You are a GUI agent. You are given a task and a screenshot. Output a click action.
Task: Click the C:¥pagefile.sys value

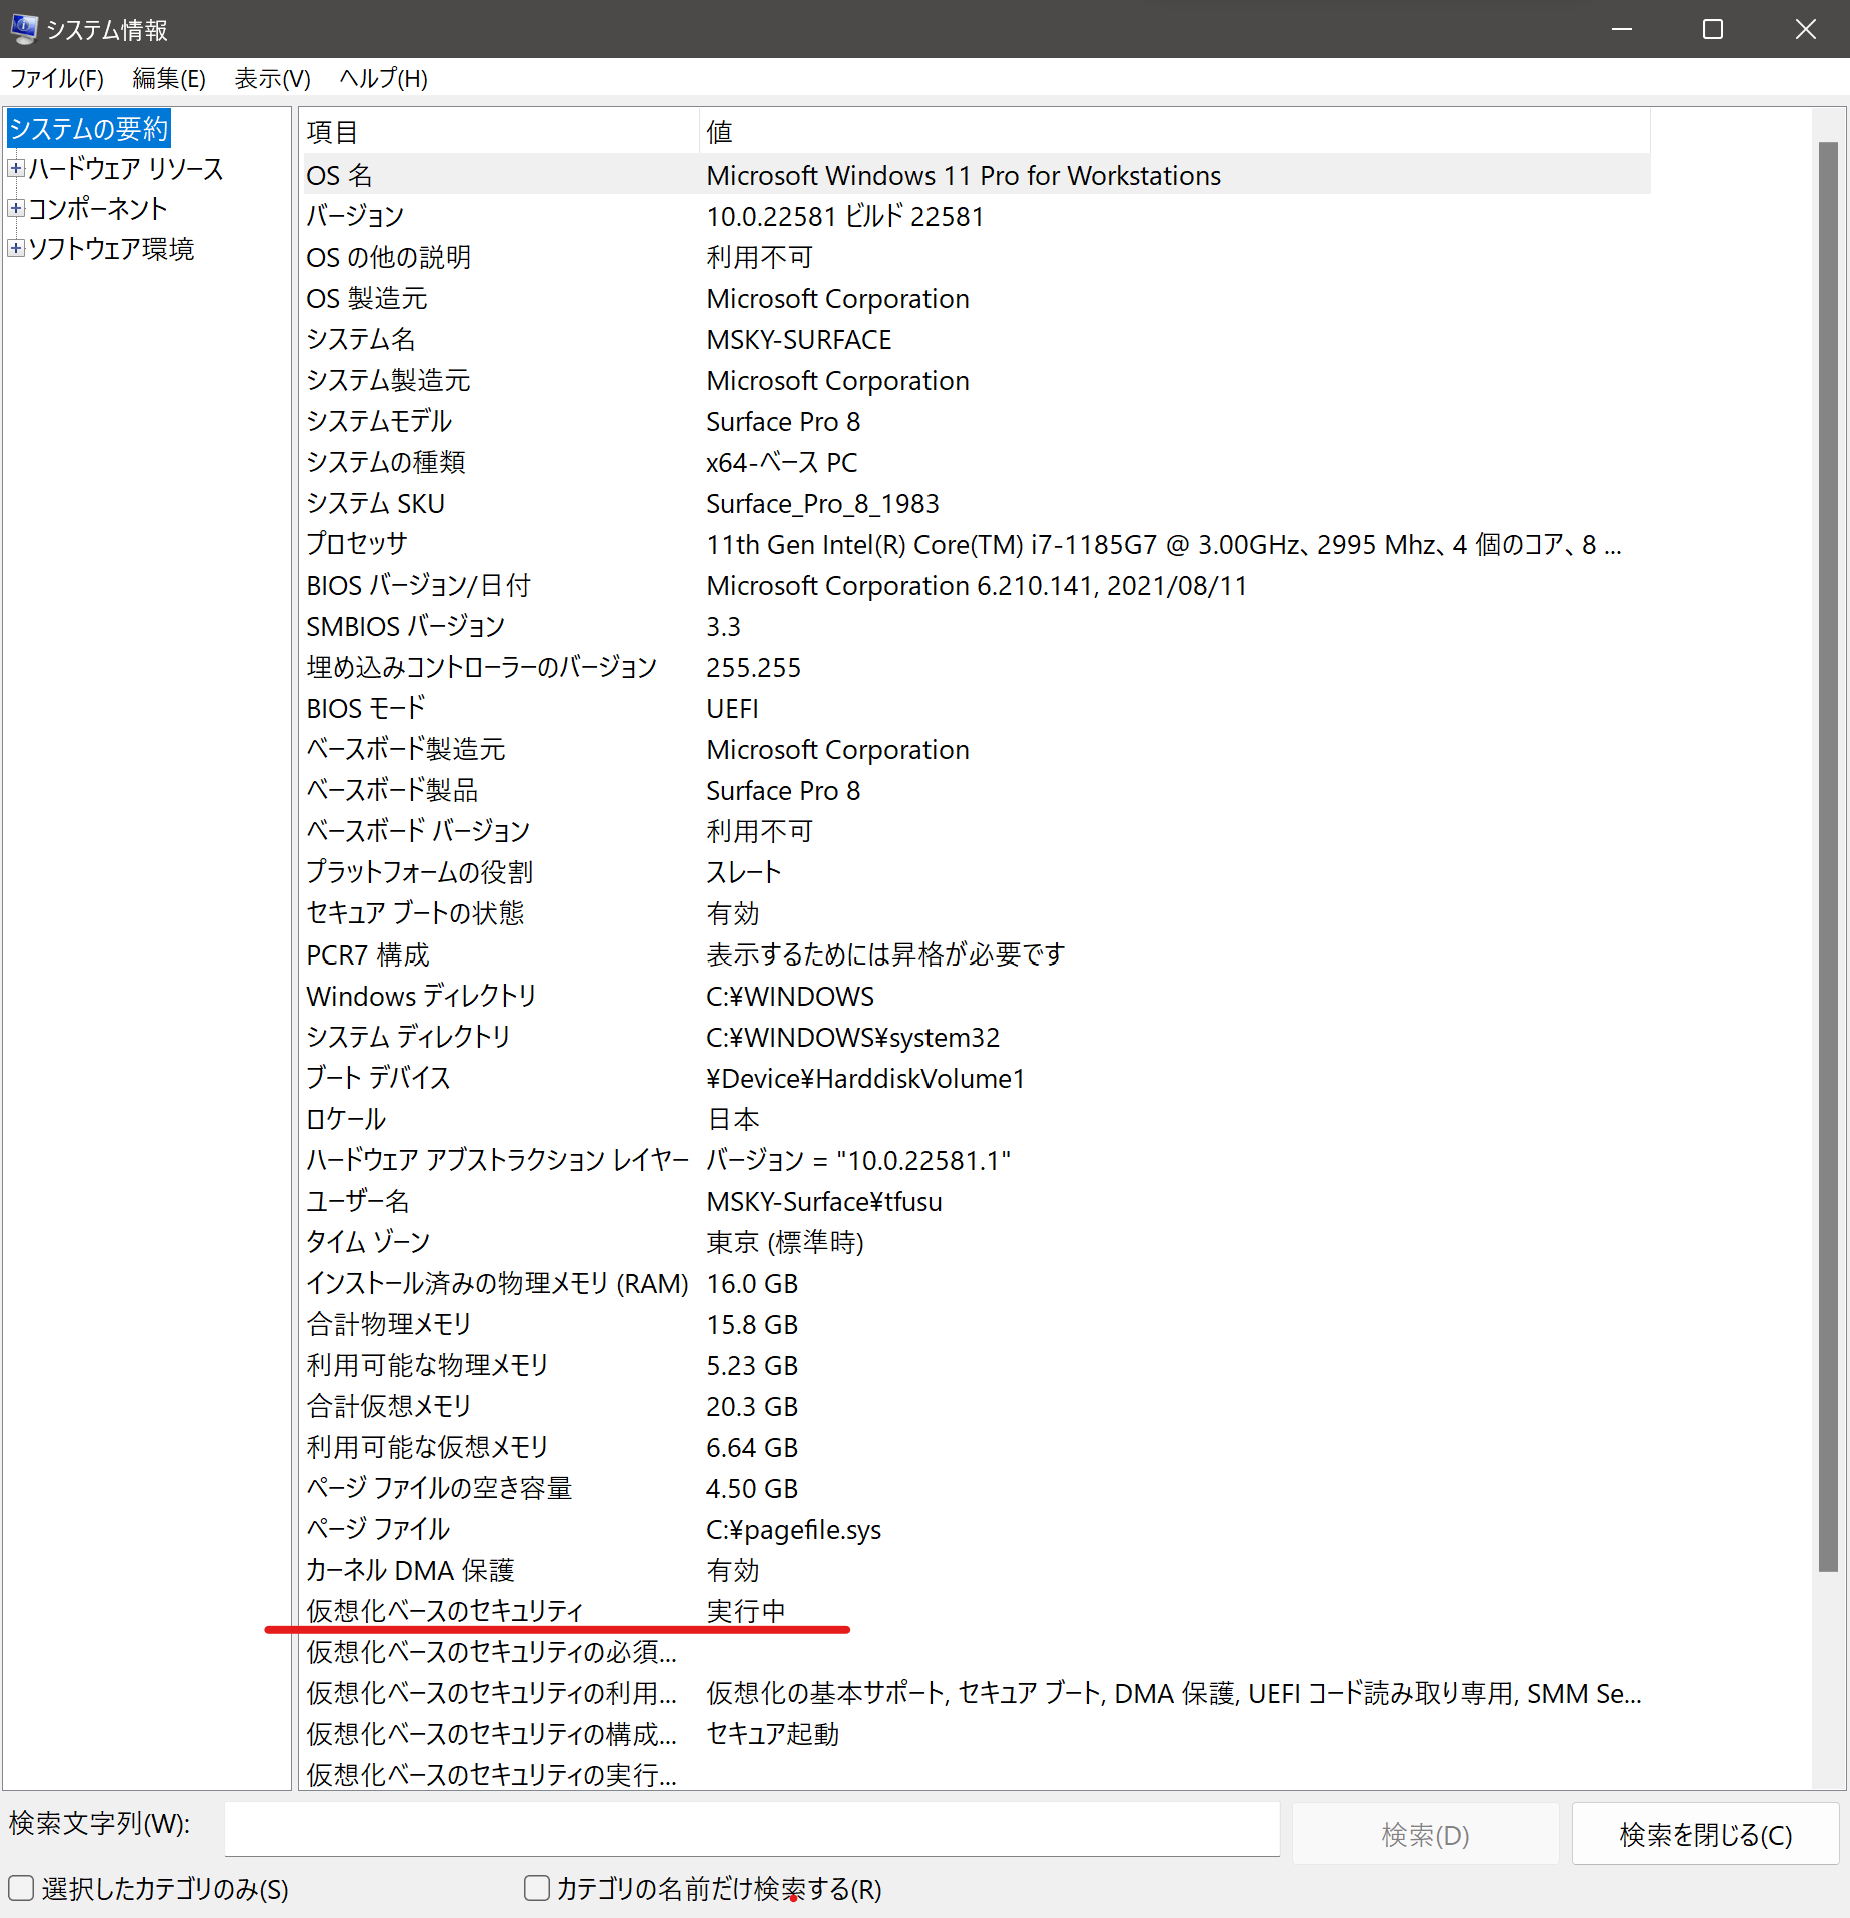click(793, 1529)
